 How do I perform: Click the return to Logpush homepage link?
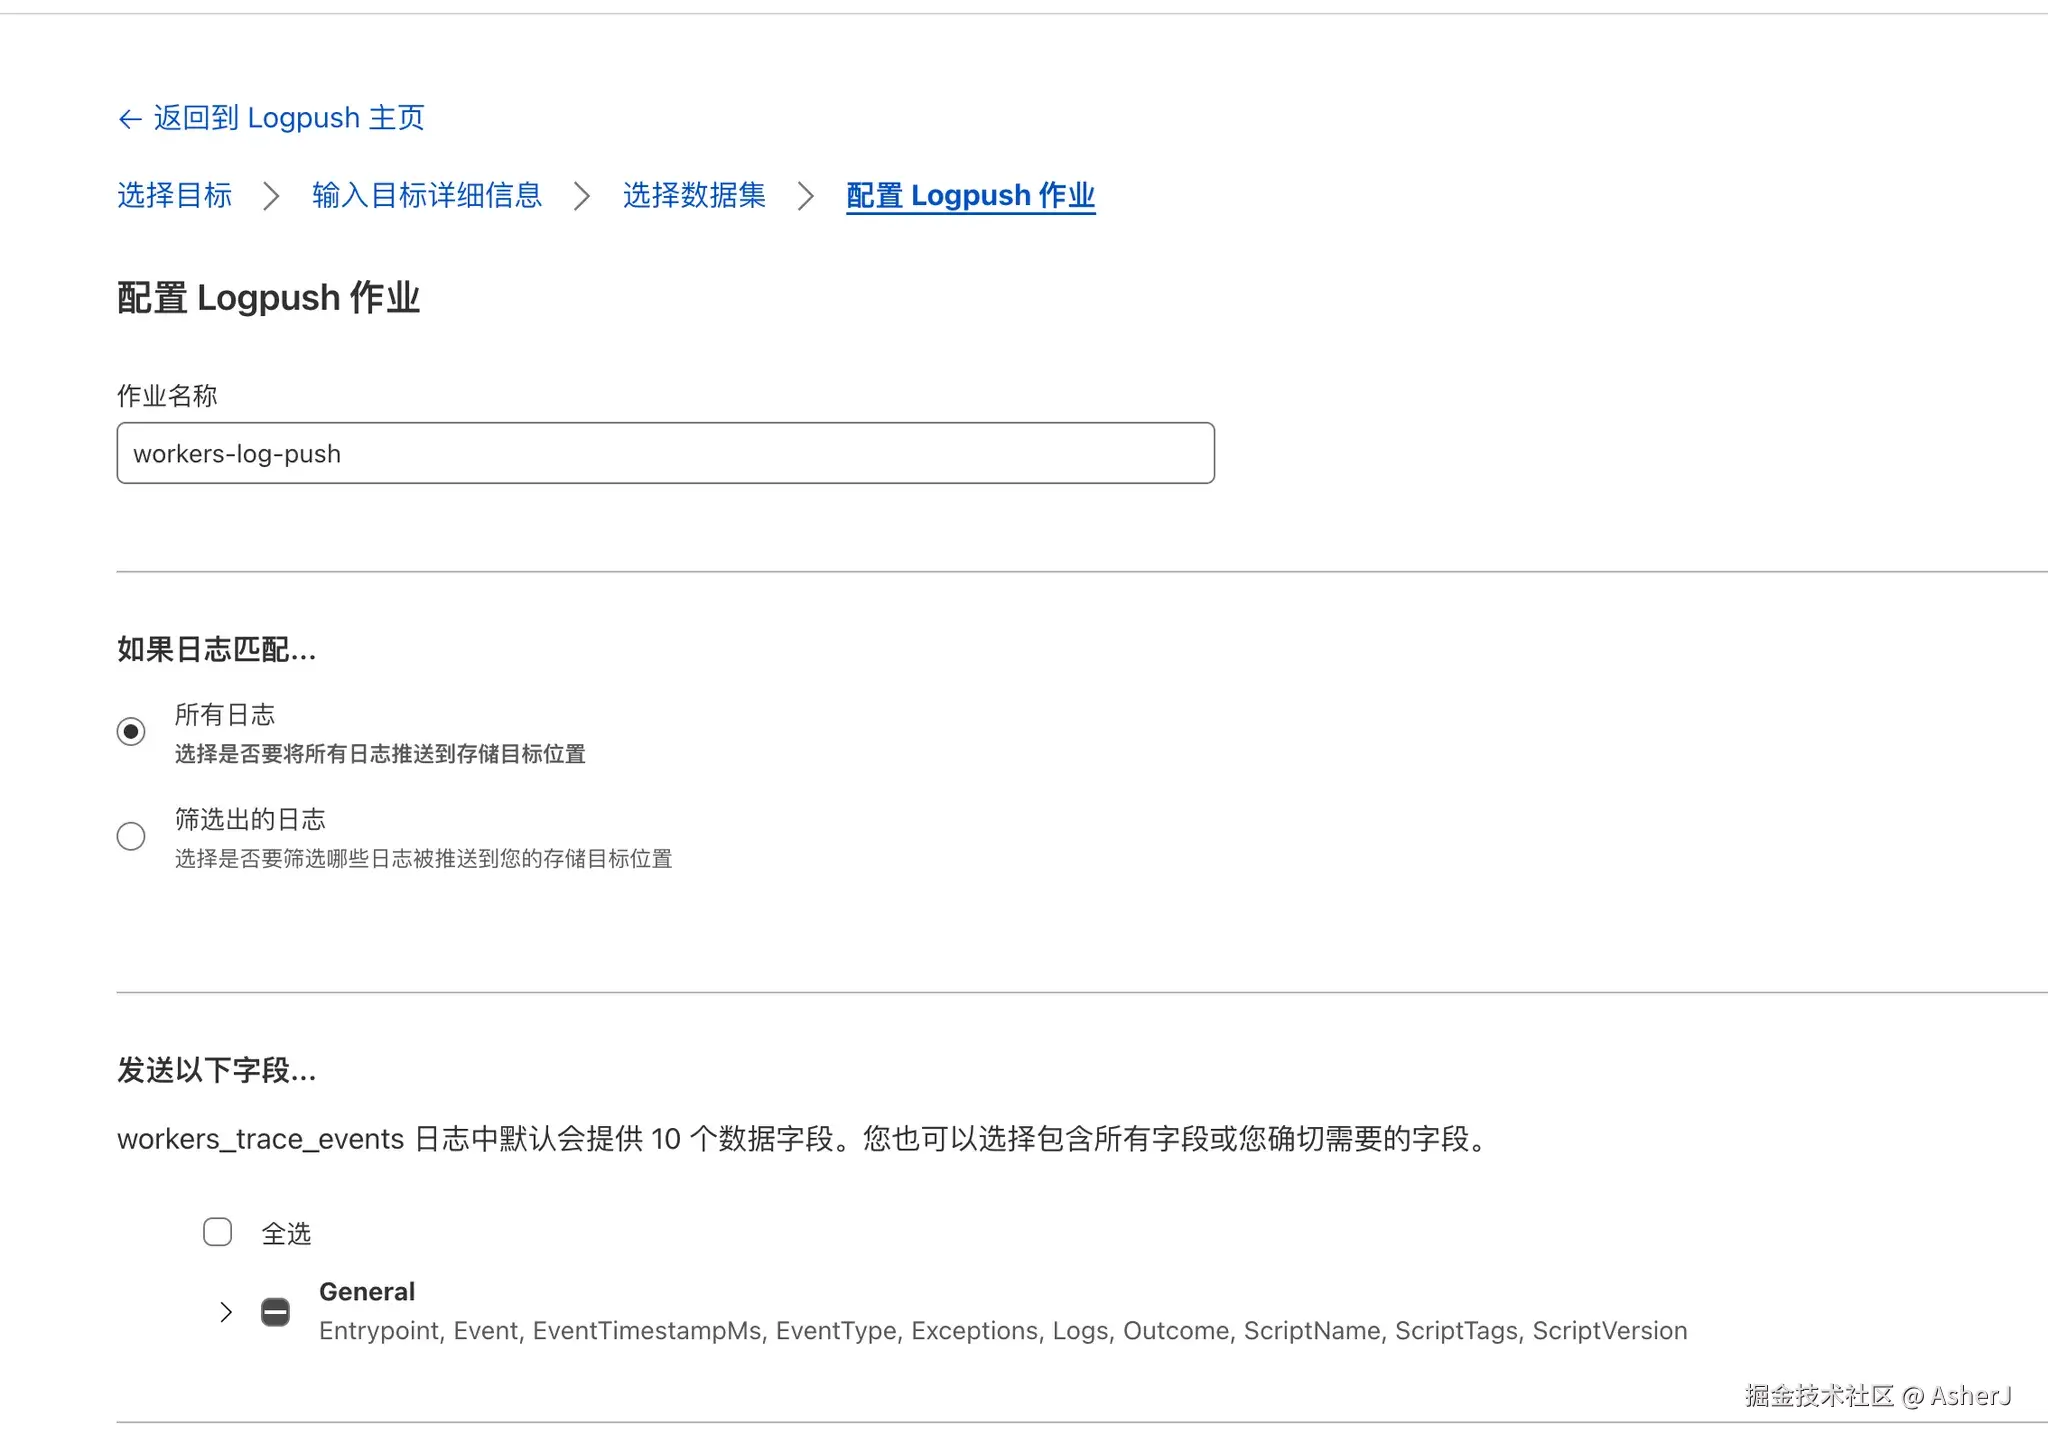(x=288, y=118)
